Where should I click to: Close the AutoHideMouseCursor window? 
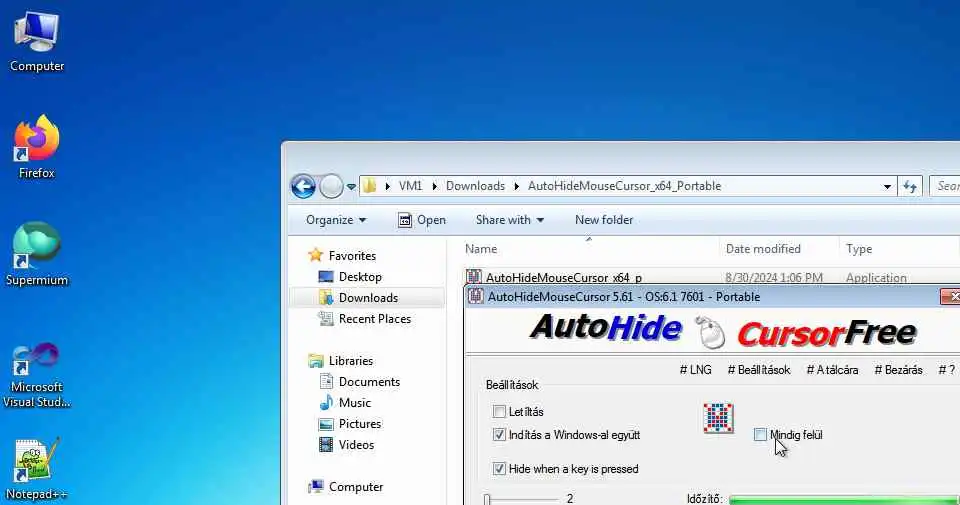951,296
